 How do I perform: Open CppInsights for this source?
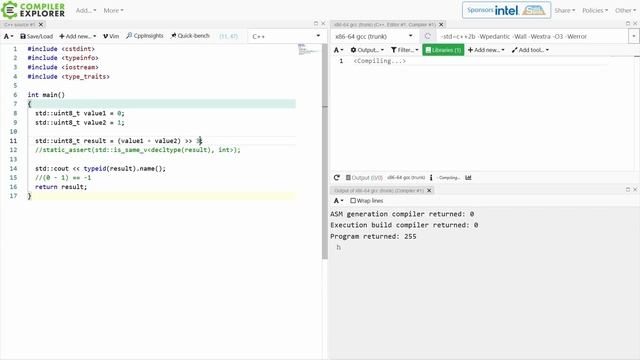(144, 36)
